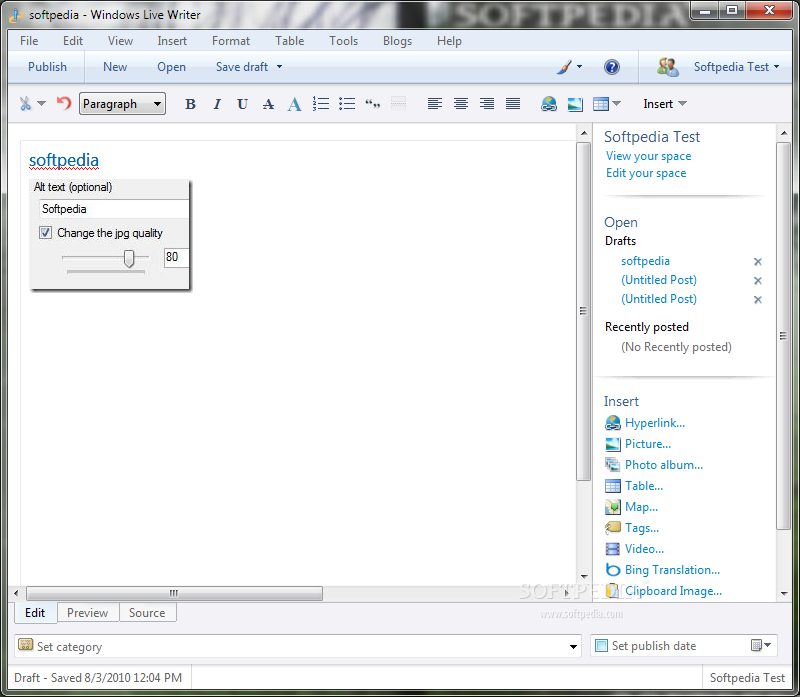Toggle Underline formatting

pyautogui.click(x=242, y=104)
